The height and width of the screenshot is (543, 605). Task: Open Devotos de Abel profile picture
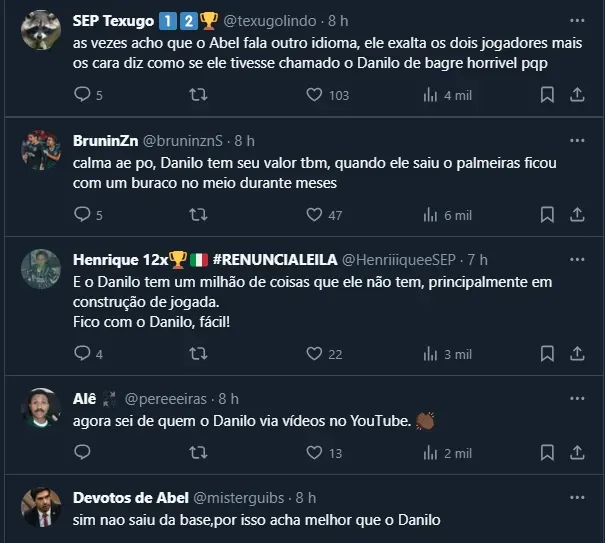click(41, 507)
